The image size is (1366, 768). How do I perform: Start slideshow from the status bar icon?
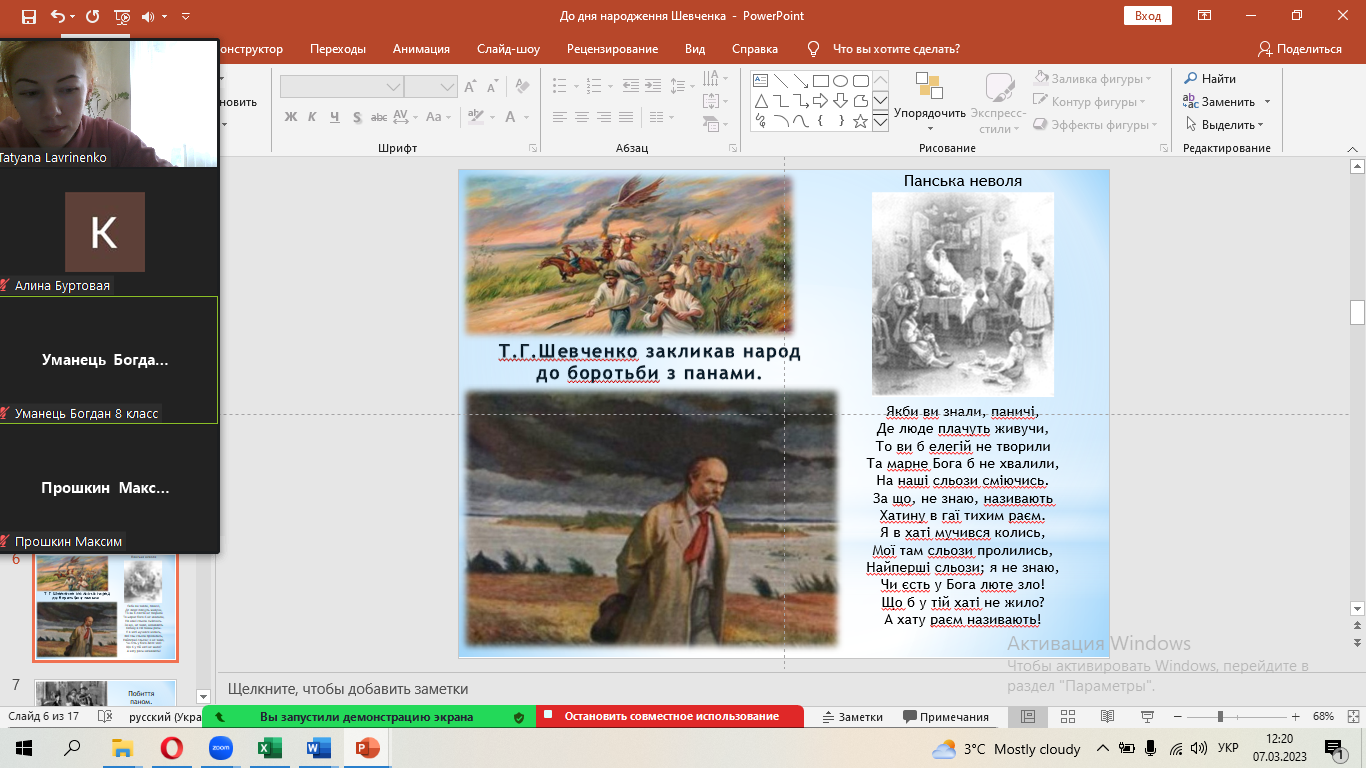(x=1147, y=717)
